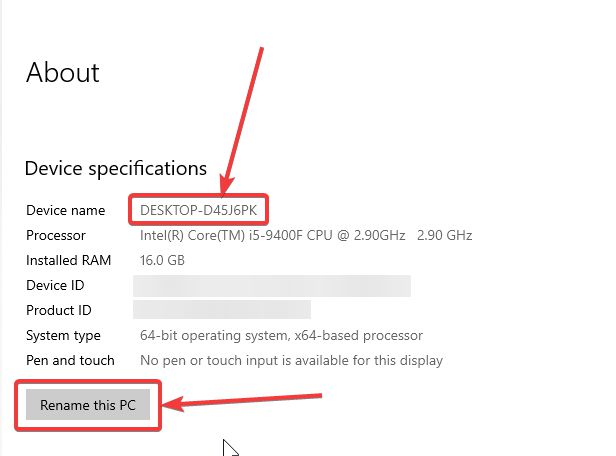The height and width of the screenshot is (456, 616).
Task: Select the DESKTOP-D45J6PK device name text
Action: click(199, 210)
